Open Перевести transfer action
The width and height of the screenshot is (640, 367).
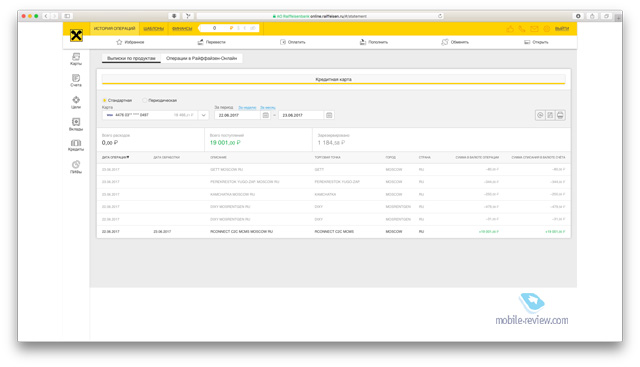pyautogui.click(x=211, y=42)
